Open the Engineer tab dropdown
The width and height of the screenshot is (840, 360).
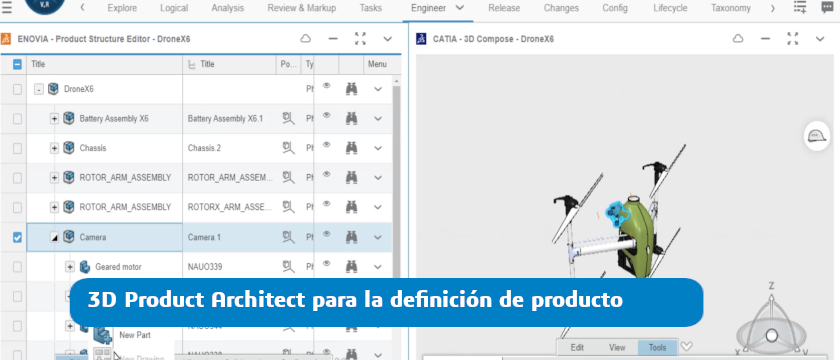coord(460,8)
